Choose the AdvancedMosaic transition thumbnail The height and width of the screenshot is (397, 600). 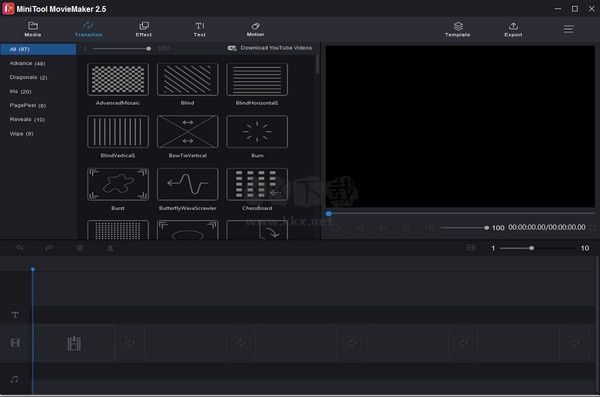click(118, 79)
